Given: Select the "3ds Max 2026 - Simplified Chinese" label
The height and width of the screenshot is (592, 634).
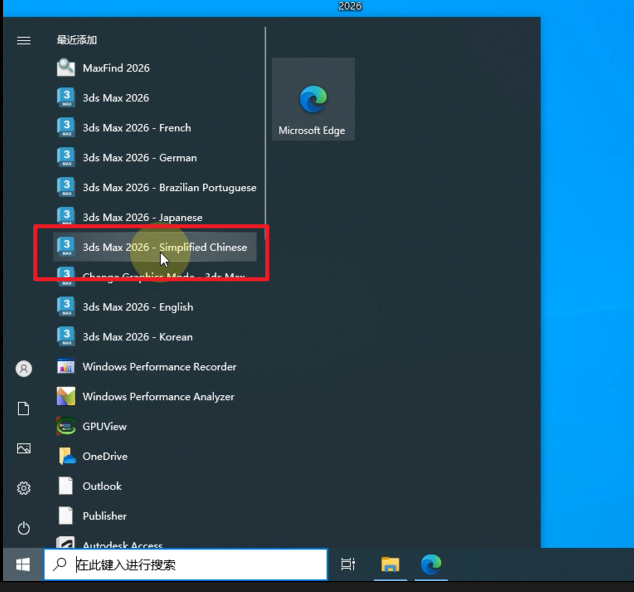Looking at the screenshot, I should [x=165, y=247].
